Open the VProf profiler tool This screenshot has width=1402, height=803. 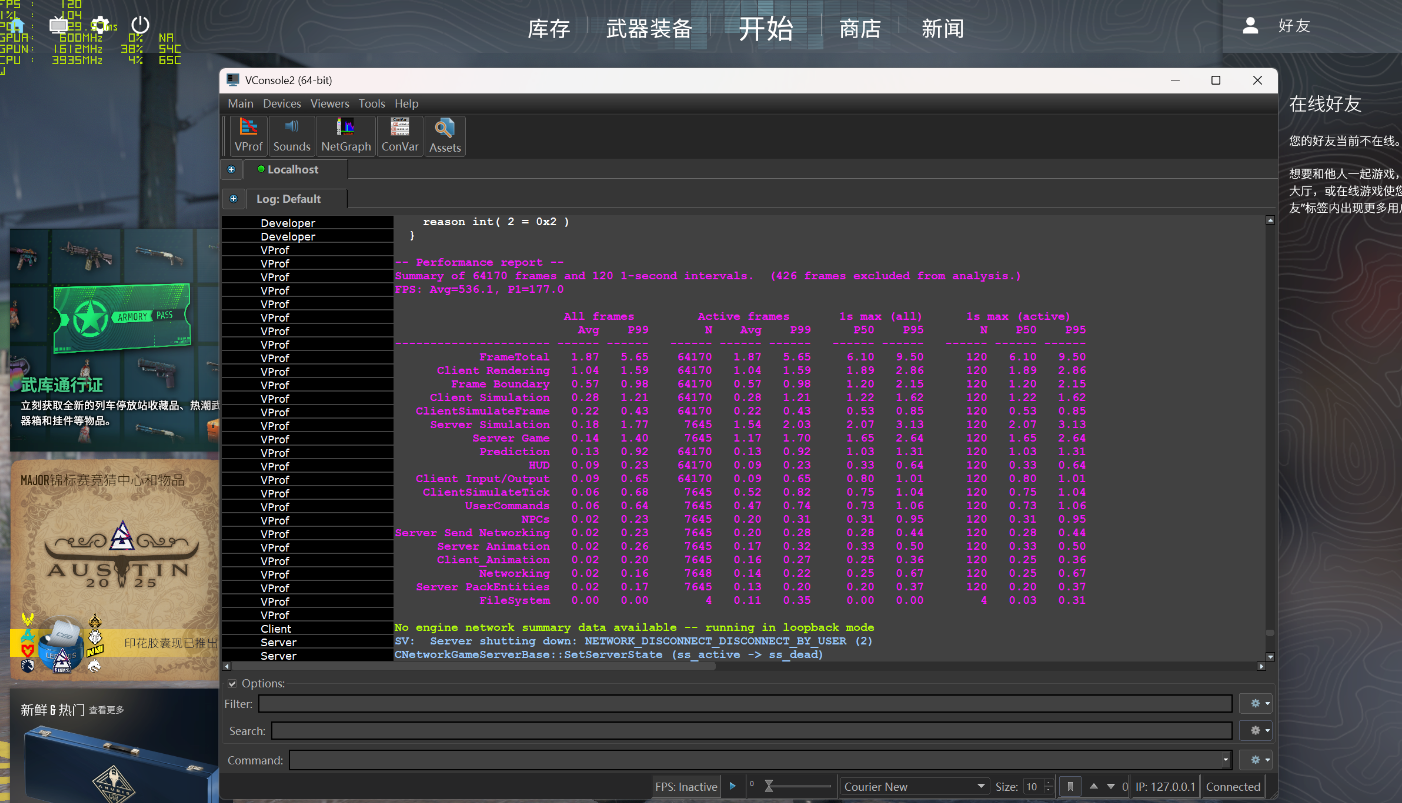[248, 135]
